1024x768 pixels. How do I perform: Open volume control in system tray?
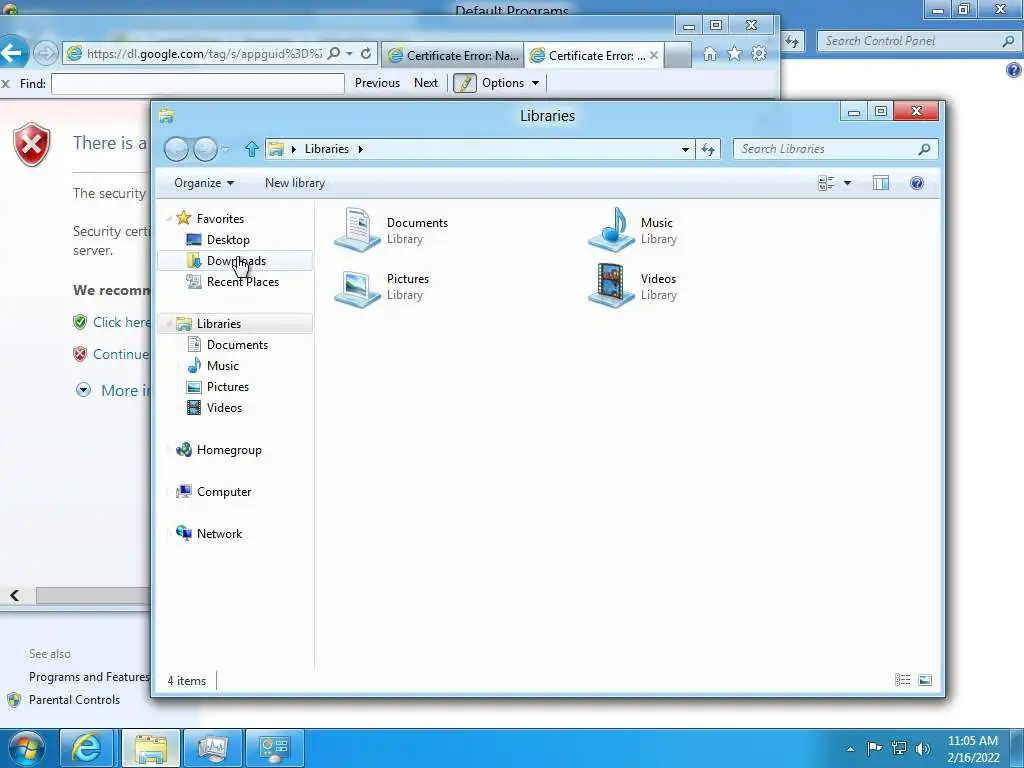pos(923,748)
